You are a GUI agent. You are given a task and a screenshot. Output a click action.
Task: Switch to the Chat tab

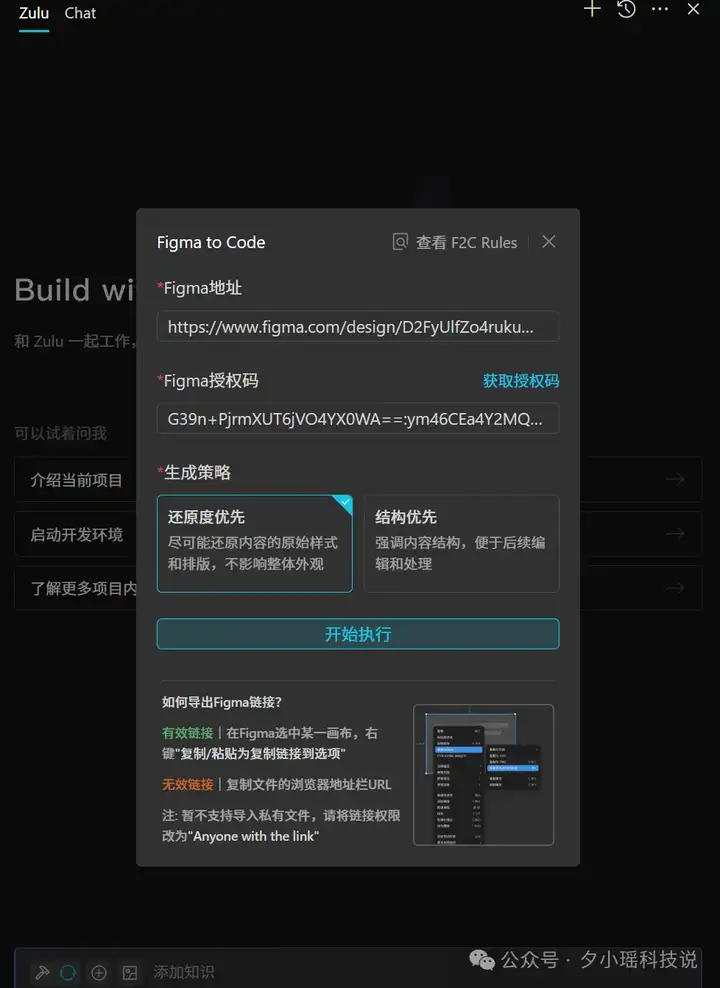[x=80, y=13]
